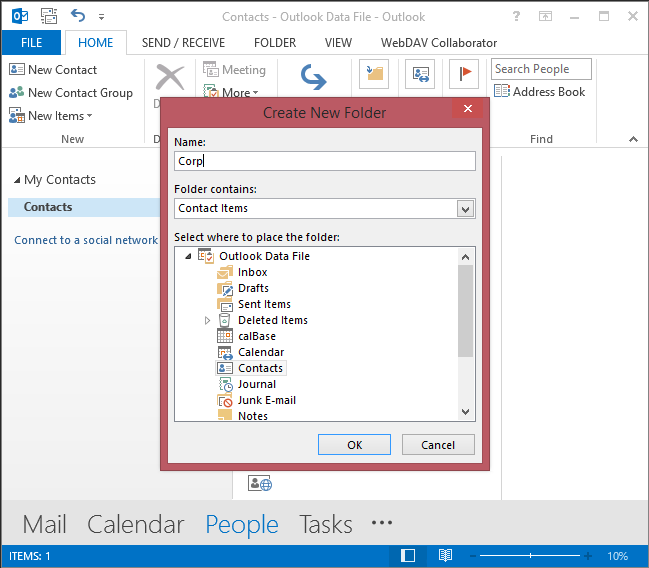The image size is (649, 568).
Task: Switch to Calendar in navigation bar
Action: pyautogui.click(x=135, y=524)
